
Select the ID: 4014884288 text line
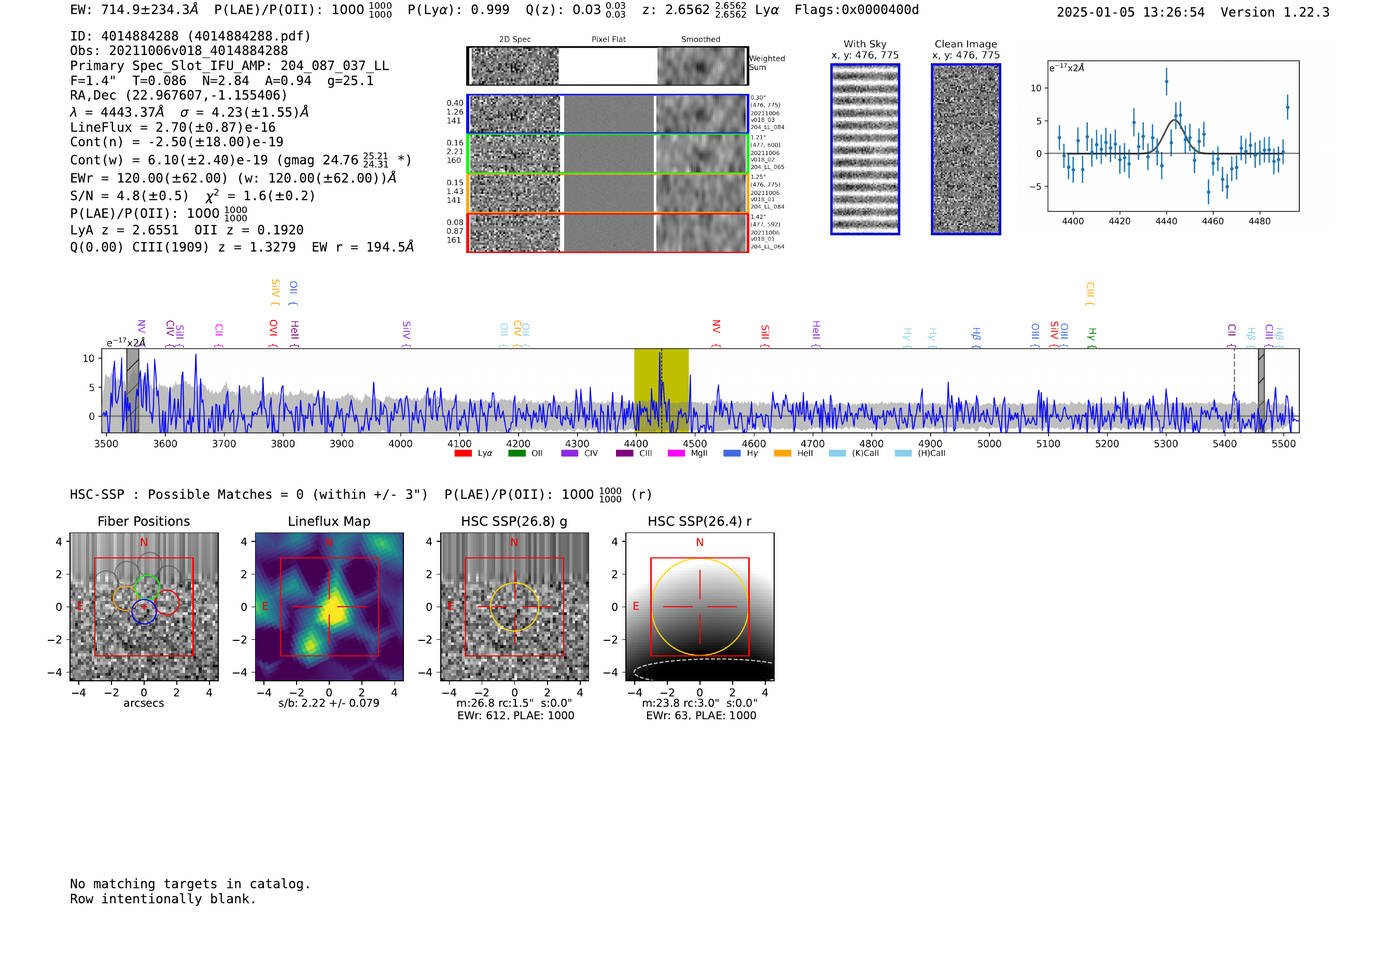point(190,36)
